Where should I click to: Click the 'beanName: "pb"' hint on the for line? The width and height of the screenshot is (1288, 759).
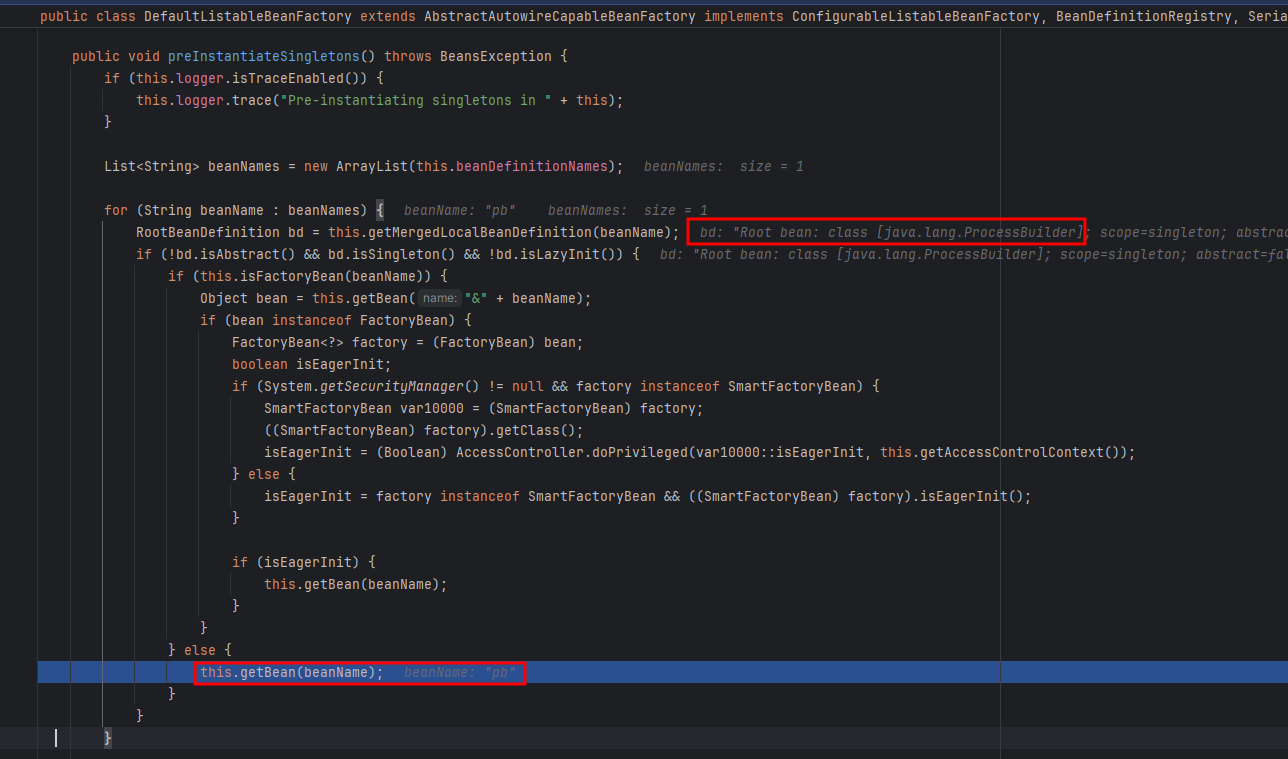click(x=459, y=210)
